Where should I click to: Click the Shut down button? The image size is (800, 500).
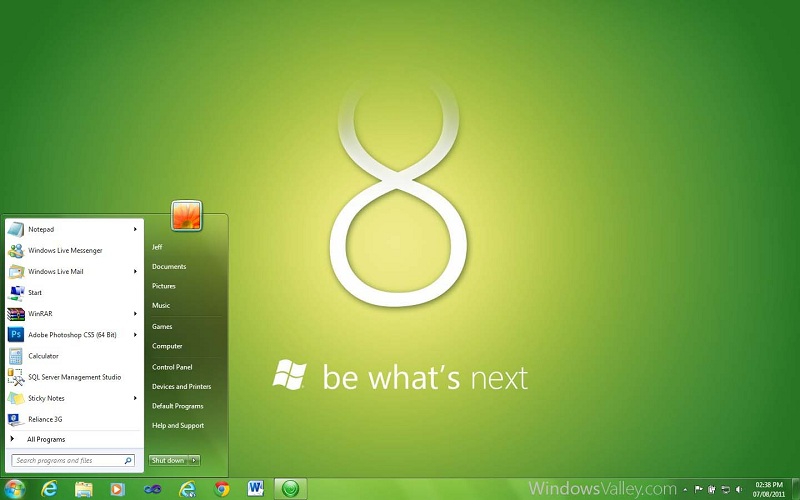tap(168, 460)
